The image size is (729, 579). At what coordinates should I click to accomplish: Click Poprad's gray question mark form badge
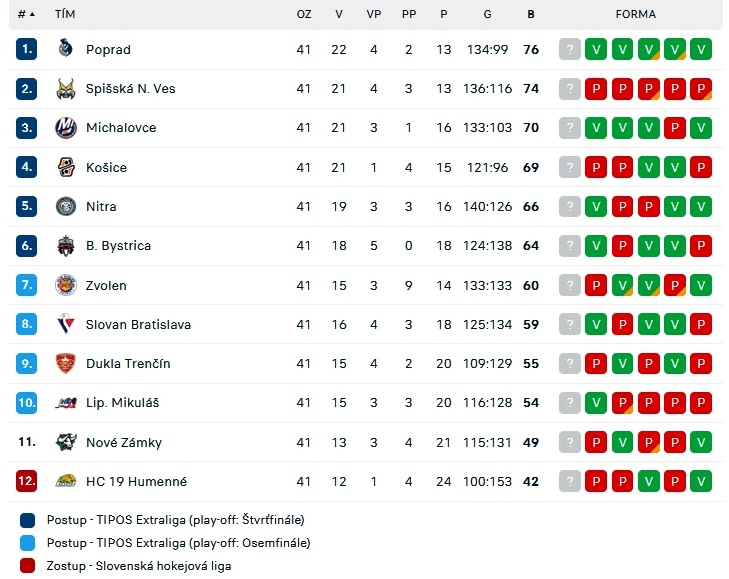click(570, 49)
